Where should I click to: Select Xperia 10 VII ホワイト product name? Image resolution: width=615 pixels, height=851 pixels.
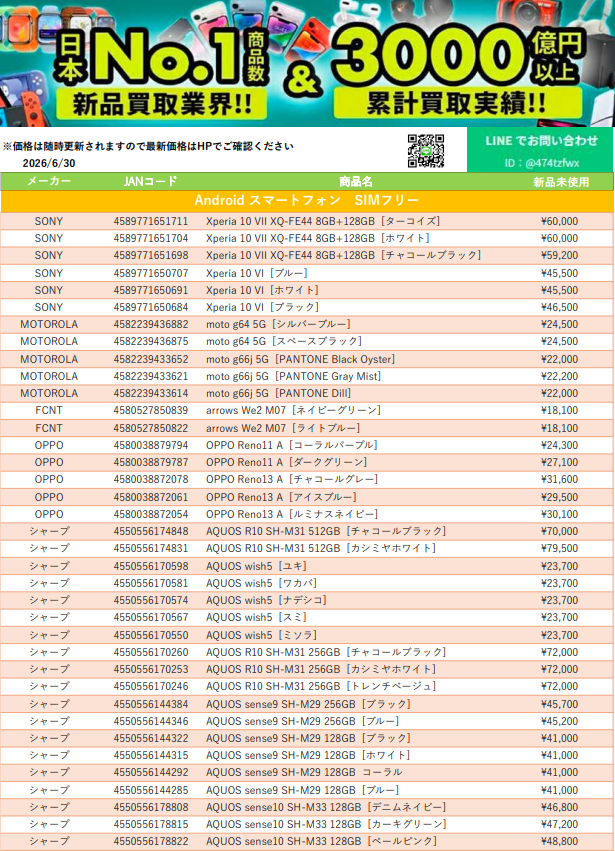[318, 238]
